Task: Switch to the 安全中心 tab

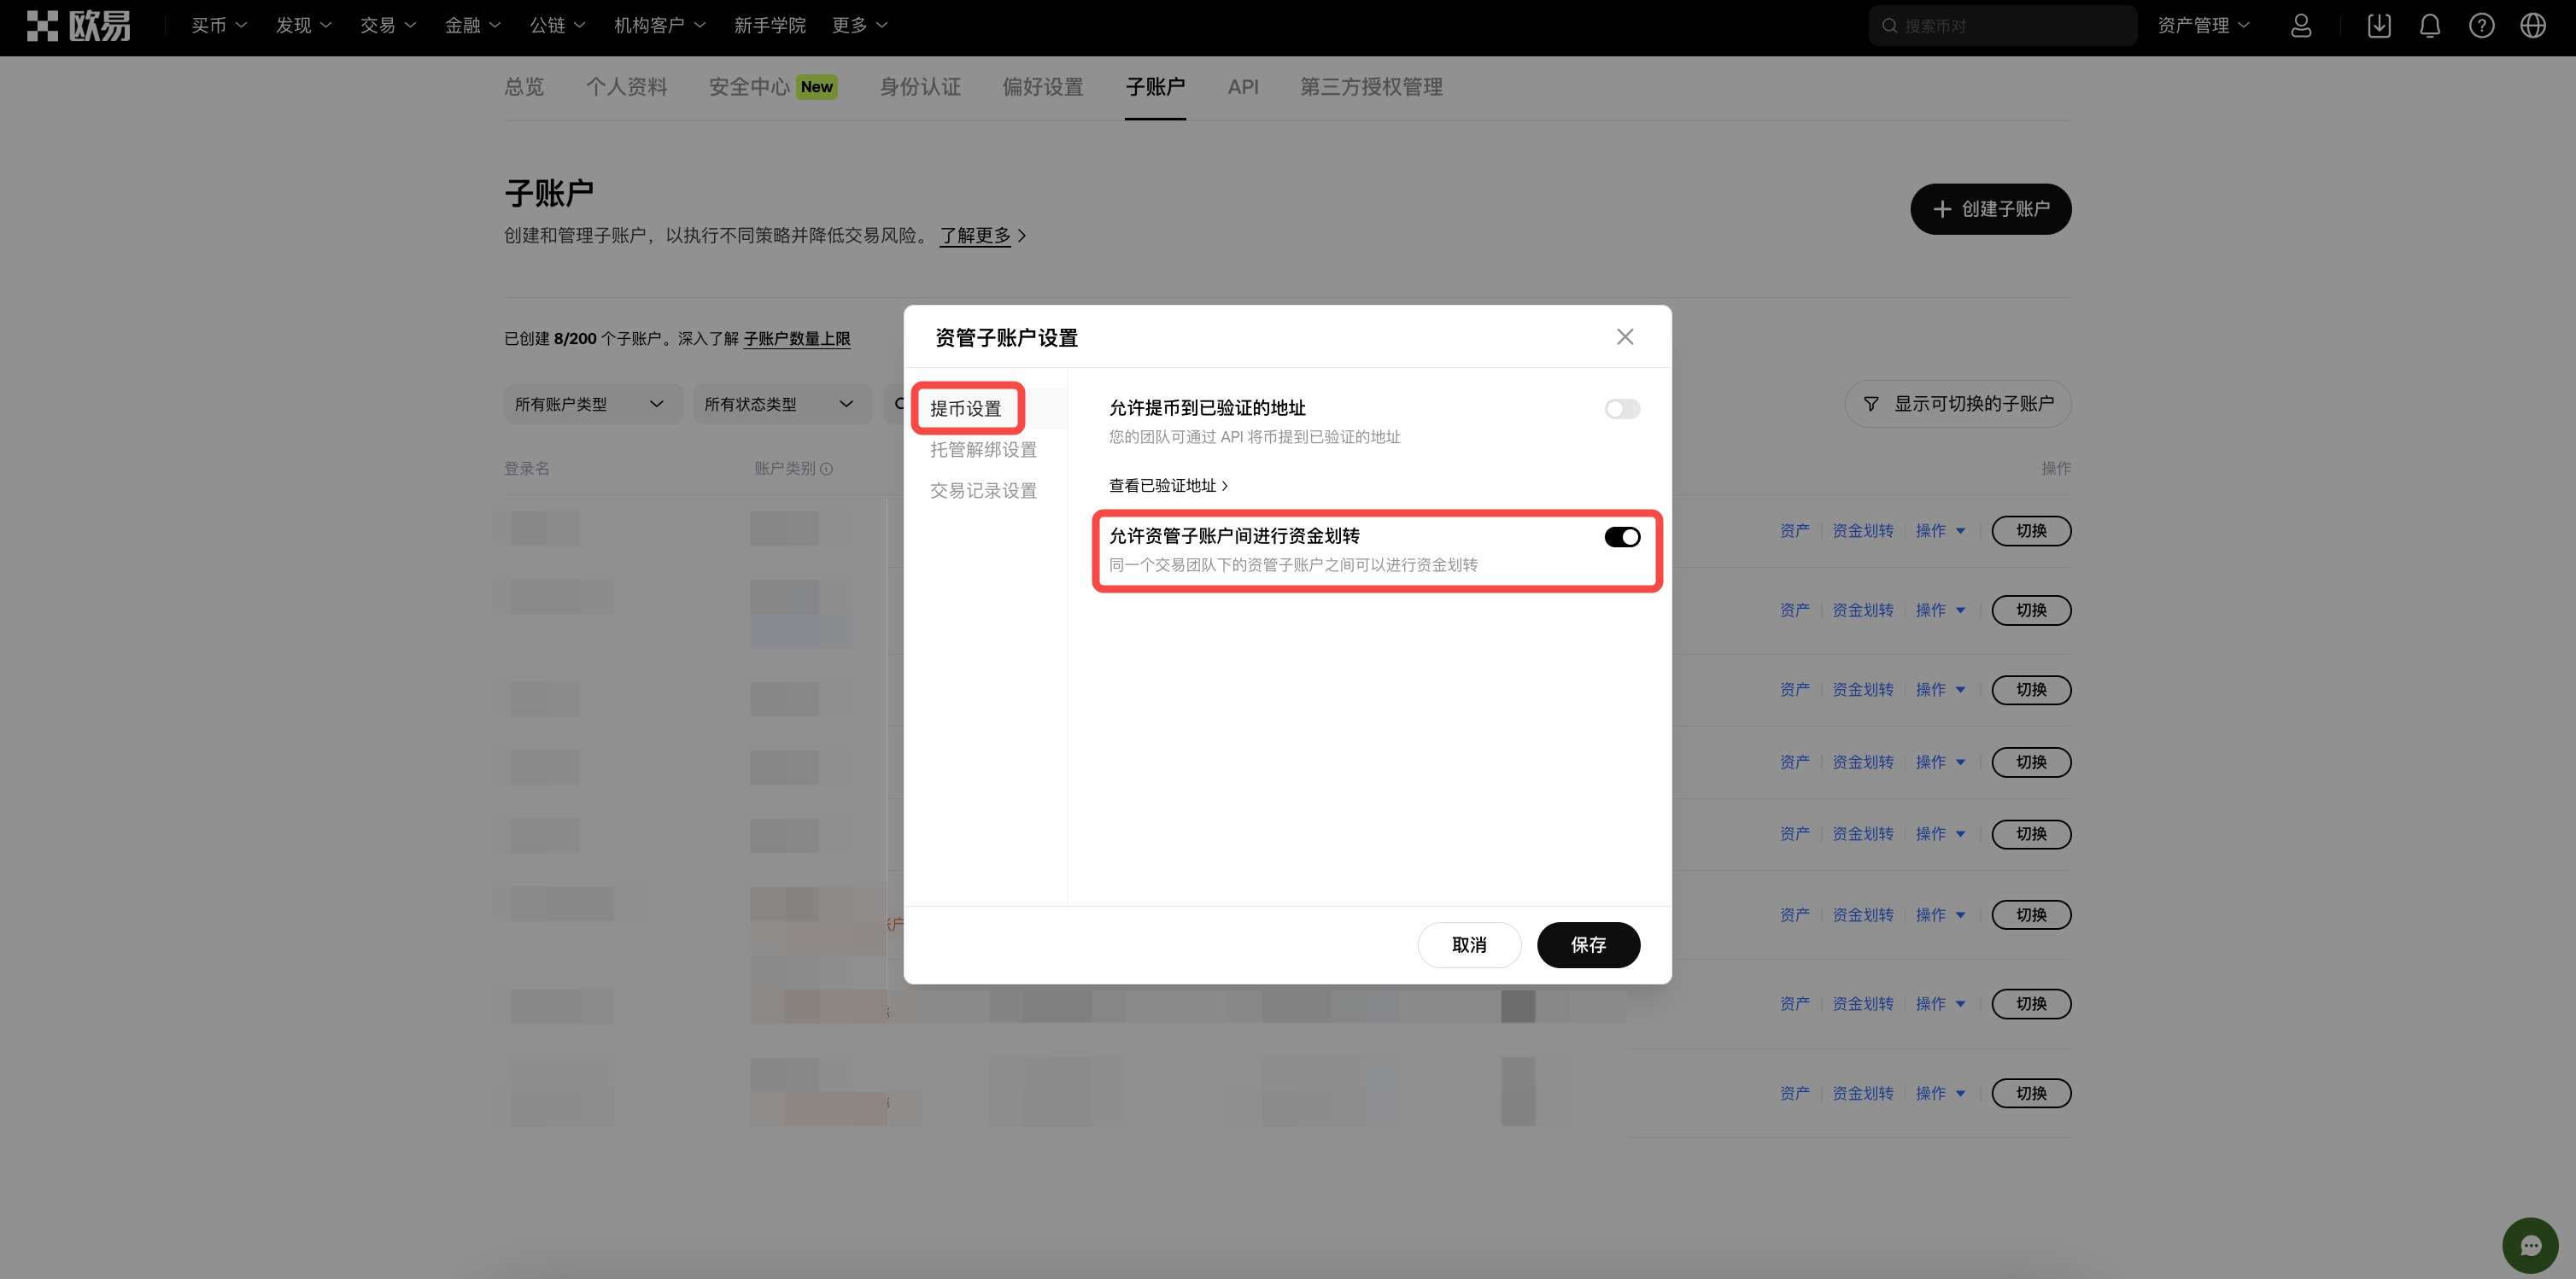Action: [x=749, y=87]
